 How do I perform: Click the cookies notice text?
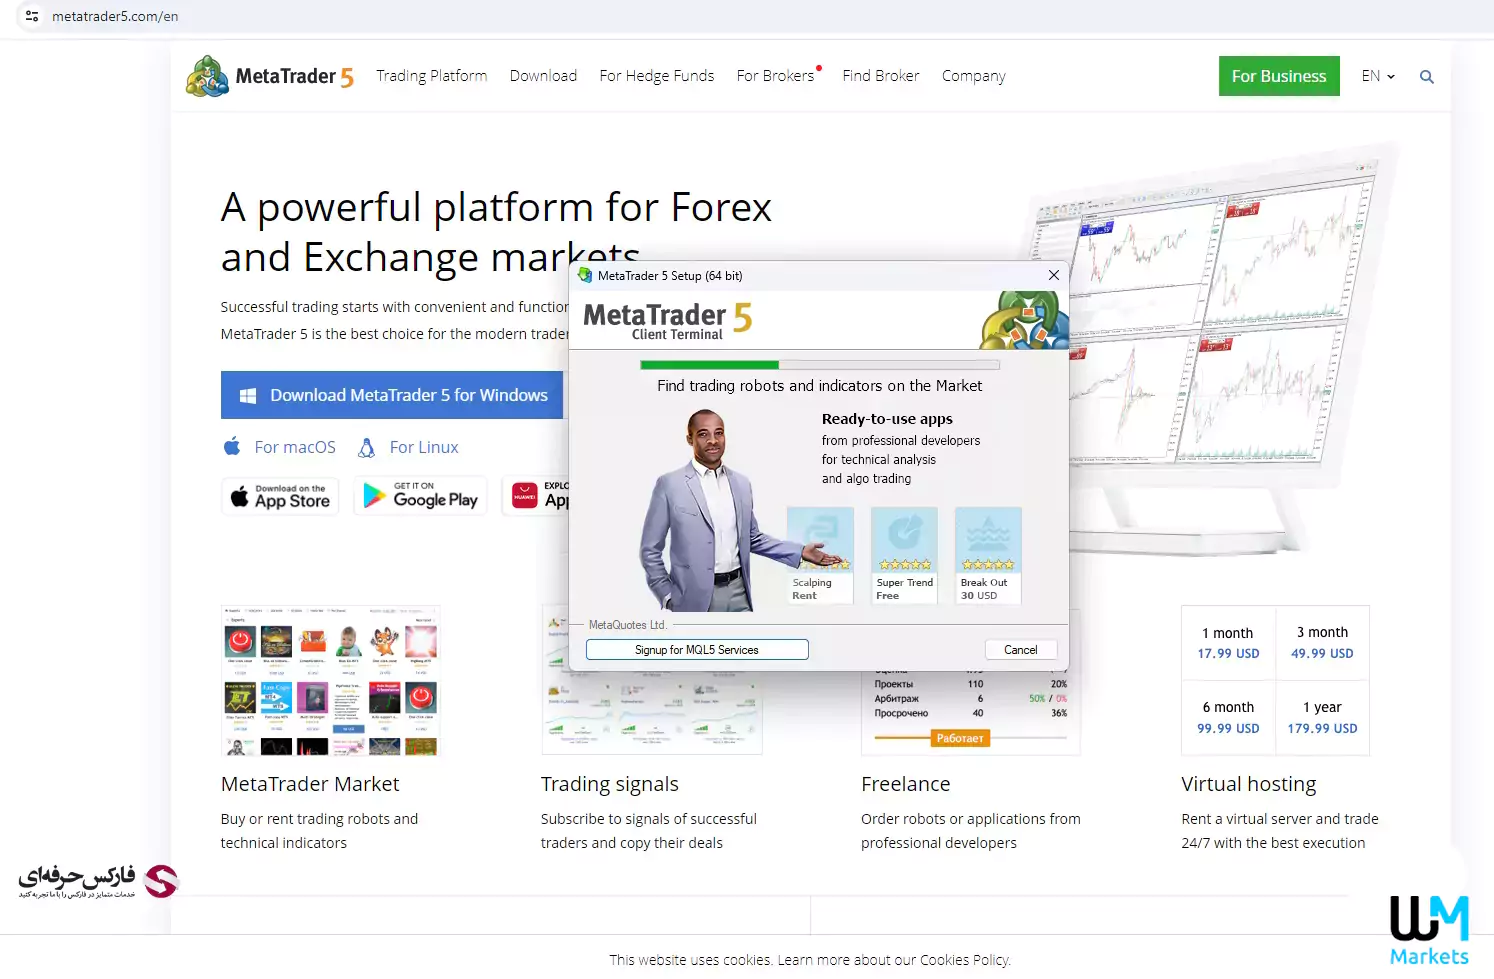810,960
